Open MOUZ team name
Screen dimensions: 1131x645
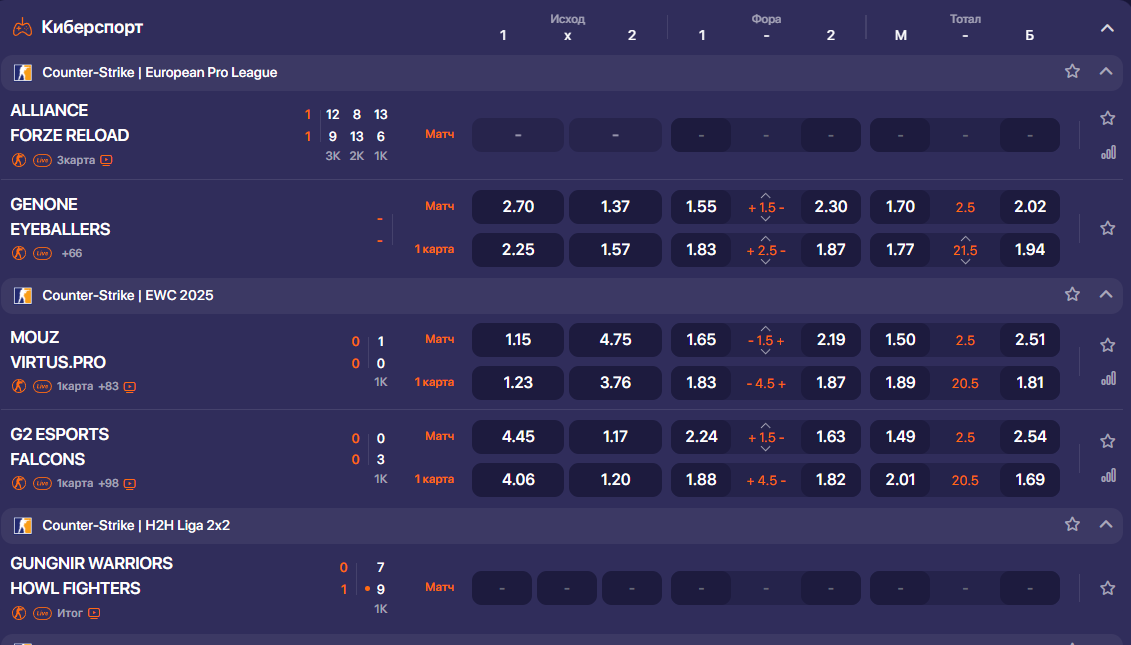tap(35, 338)
